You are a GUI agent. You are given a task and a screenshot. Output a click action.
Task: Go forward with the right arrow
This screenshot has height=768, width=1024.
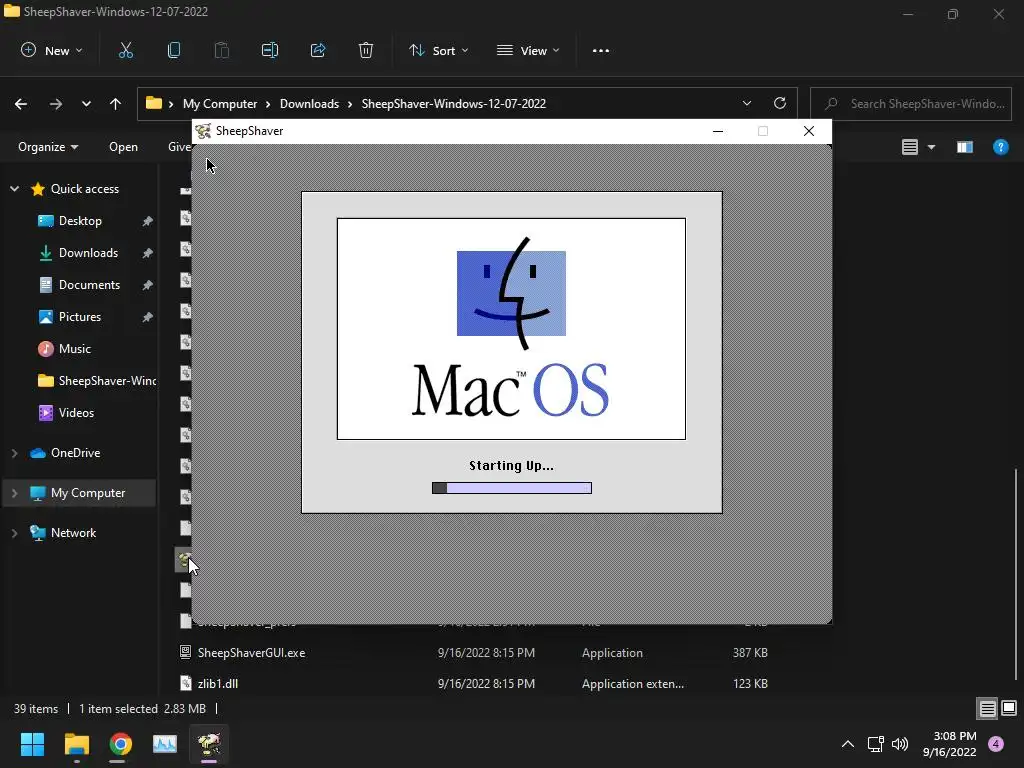[x=56, y=104]
